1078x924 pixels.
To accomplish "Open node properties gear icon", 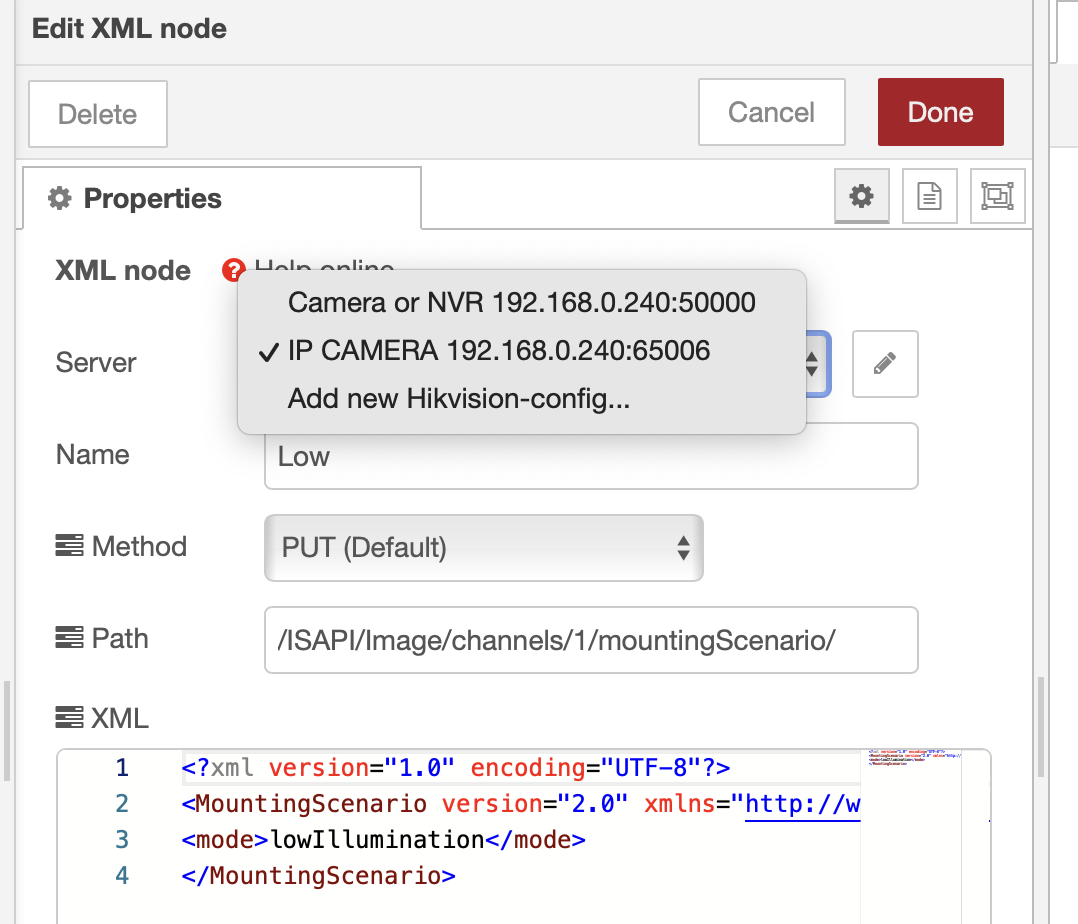I will (861, 196).
